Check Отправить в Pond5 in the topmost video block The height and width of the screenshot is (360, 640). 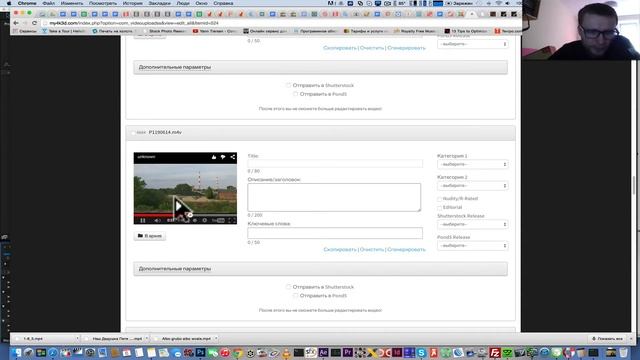pyautogui.click(x=296, y=94)
